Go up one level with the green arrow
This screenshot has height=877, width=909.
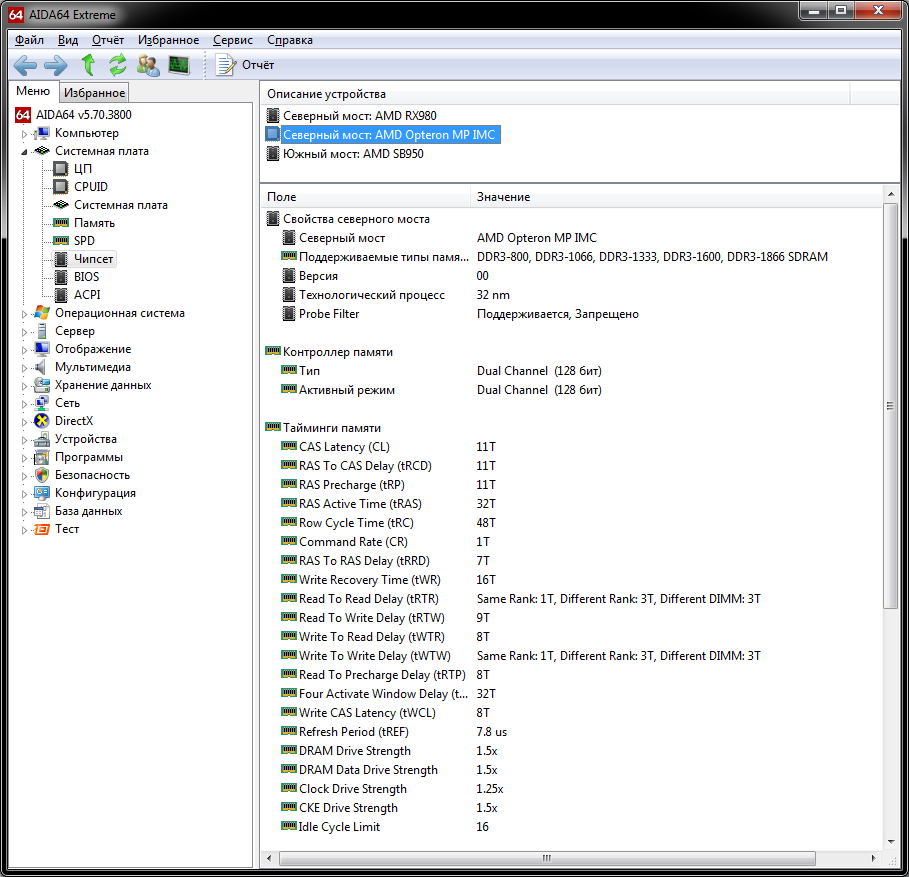point(89,64)
